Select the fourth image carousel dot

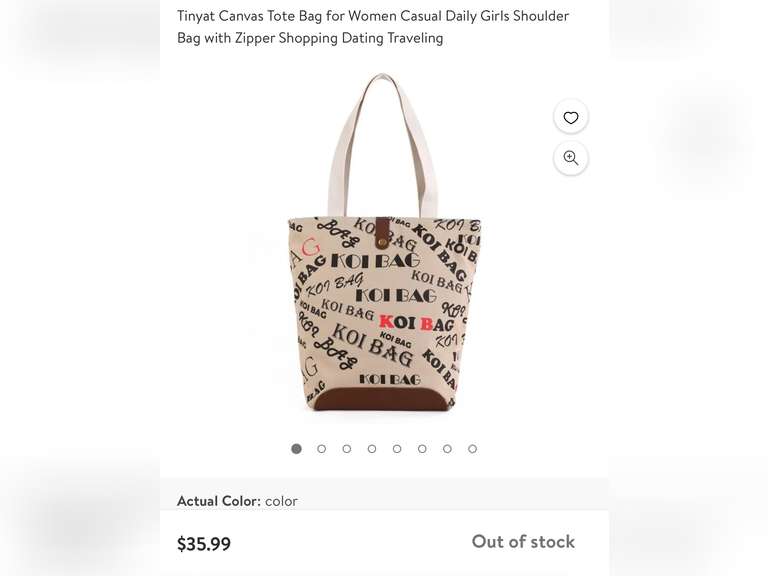(x=372, y=449)
